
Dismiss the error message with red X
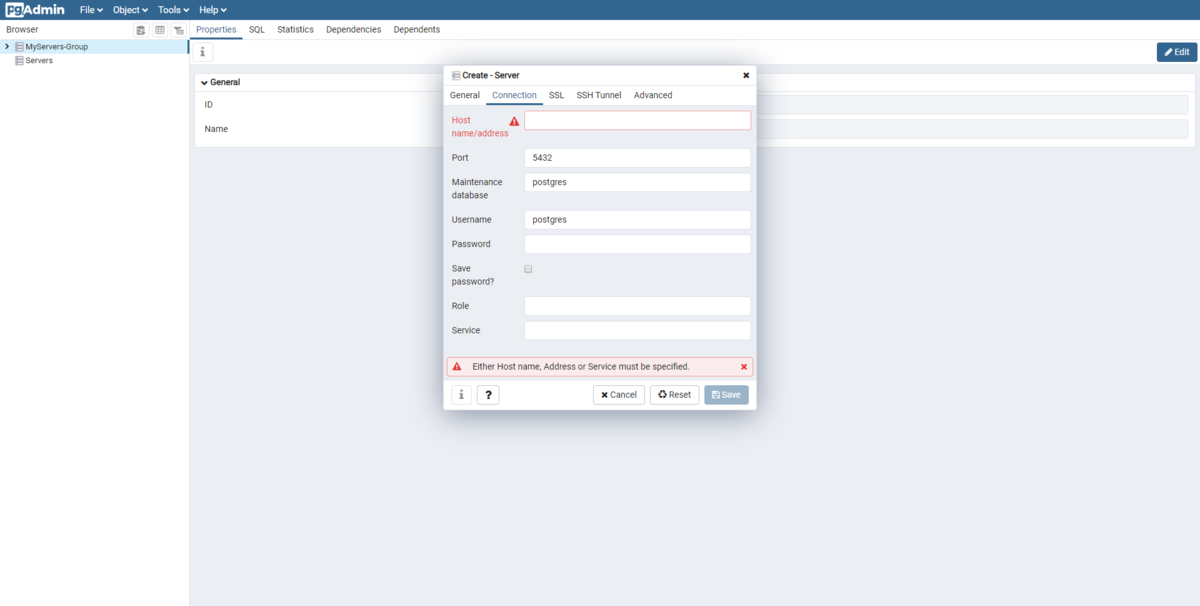point(744,367)
